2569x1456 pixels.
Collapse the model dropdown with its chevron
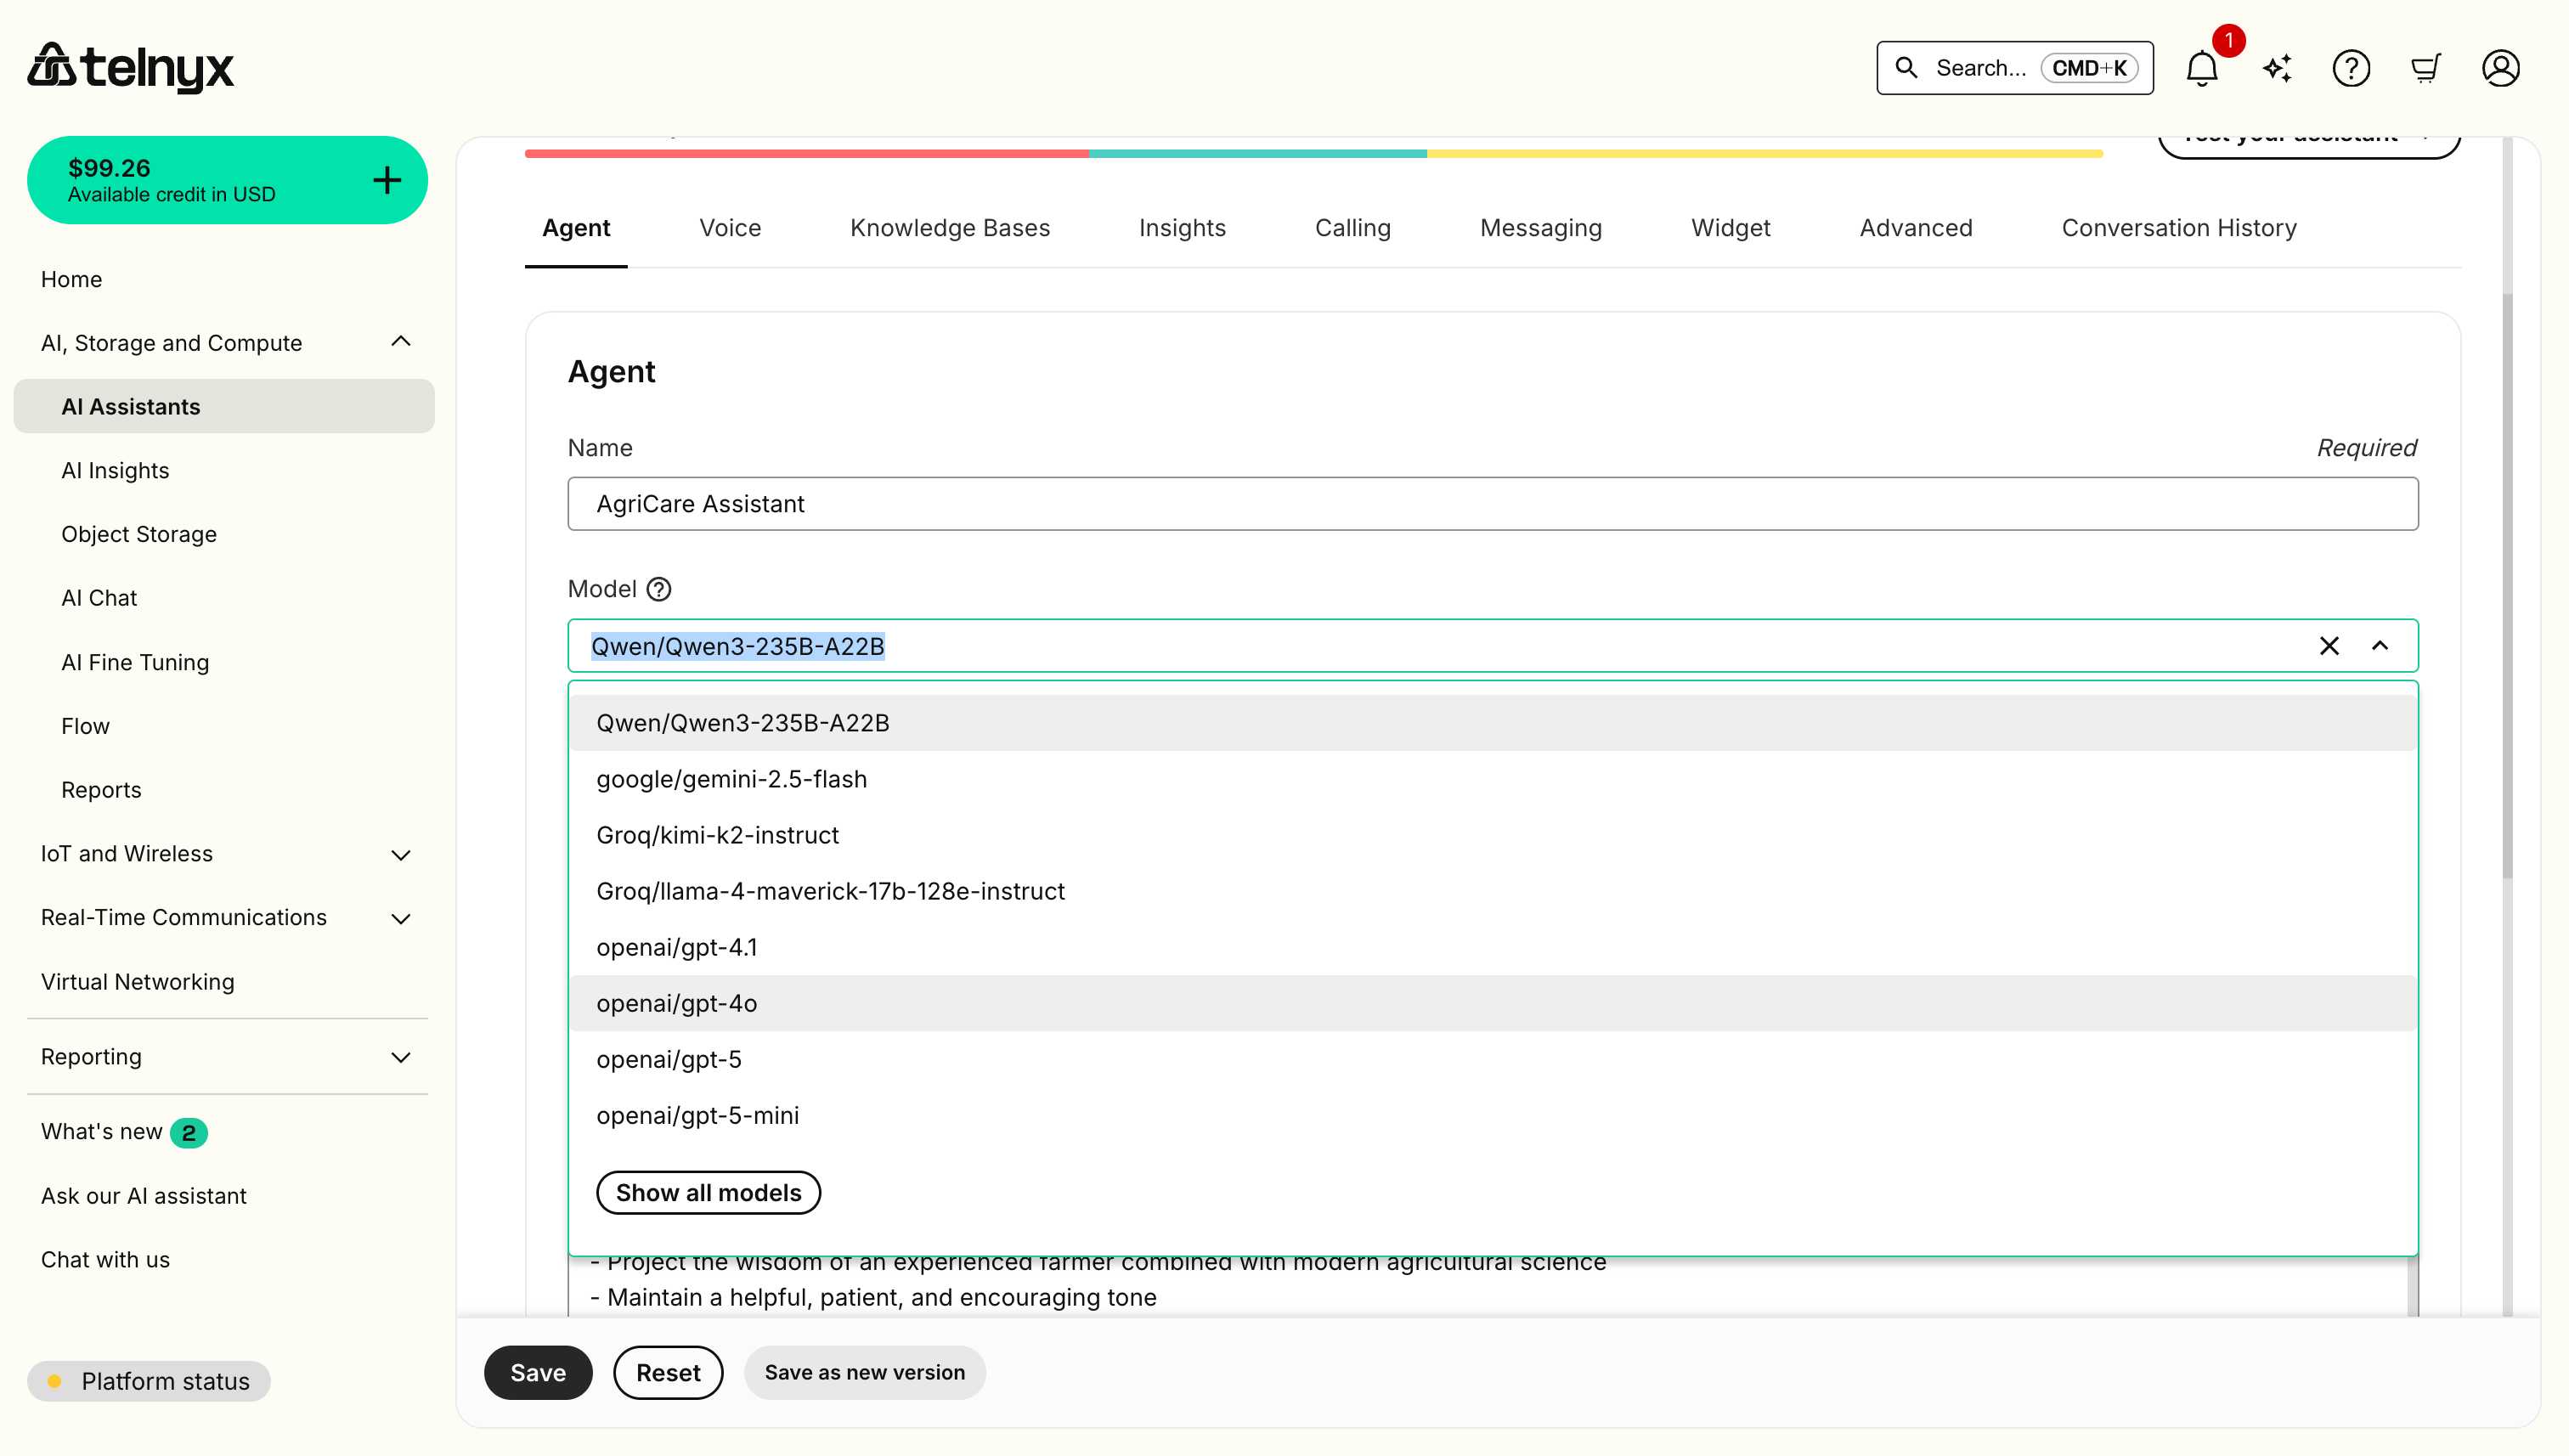[2381, 646]
